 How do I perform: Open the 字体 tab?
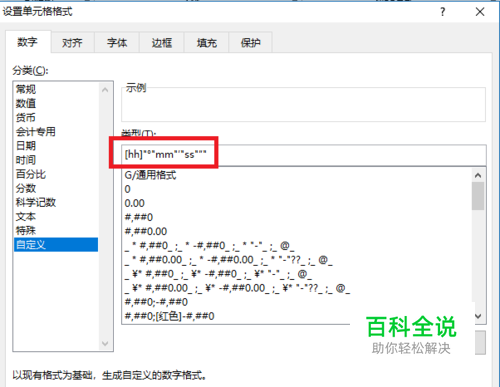pos(117,43)
